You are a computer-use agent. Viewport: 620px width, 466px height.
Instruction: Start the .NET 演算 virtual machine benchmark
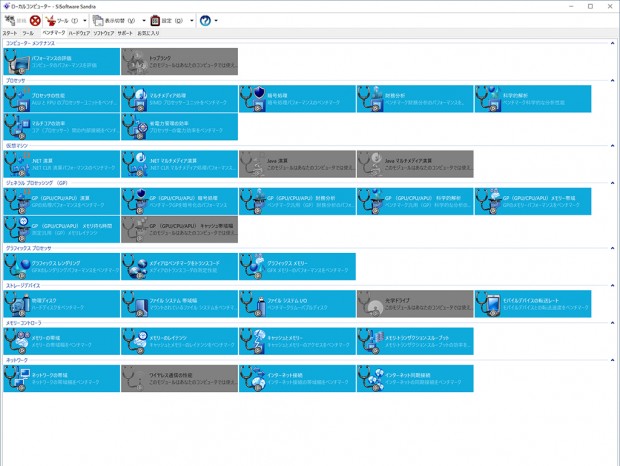click(x=61, y=164)
